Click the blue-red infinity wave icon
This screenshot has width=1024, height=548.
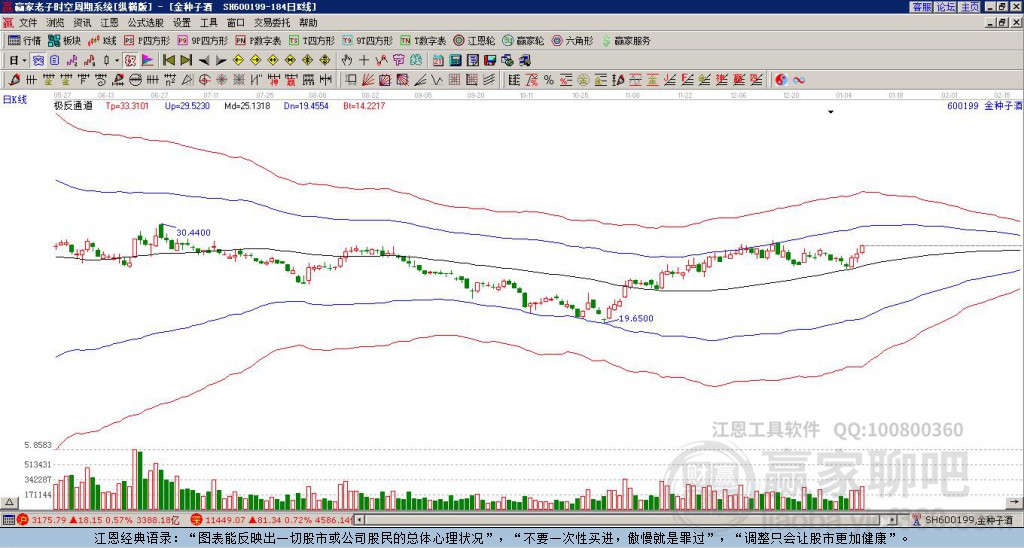pyautogui.click(x=799, y=80)
